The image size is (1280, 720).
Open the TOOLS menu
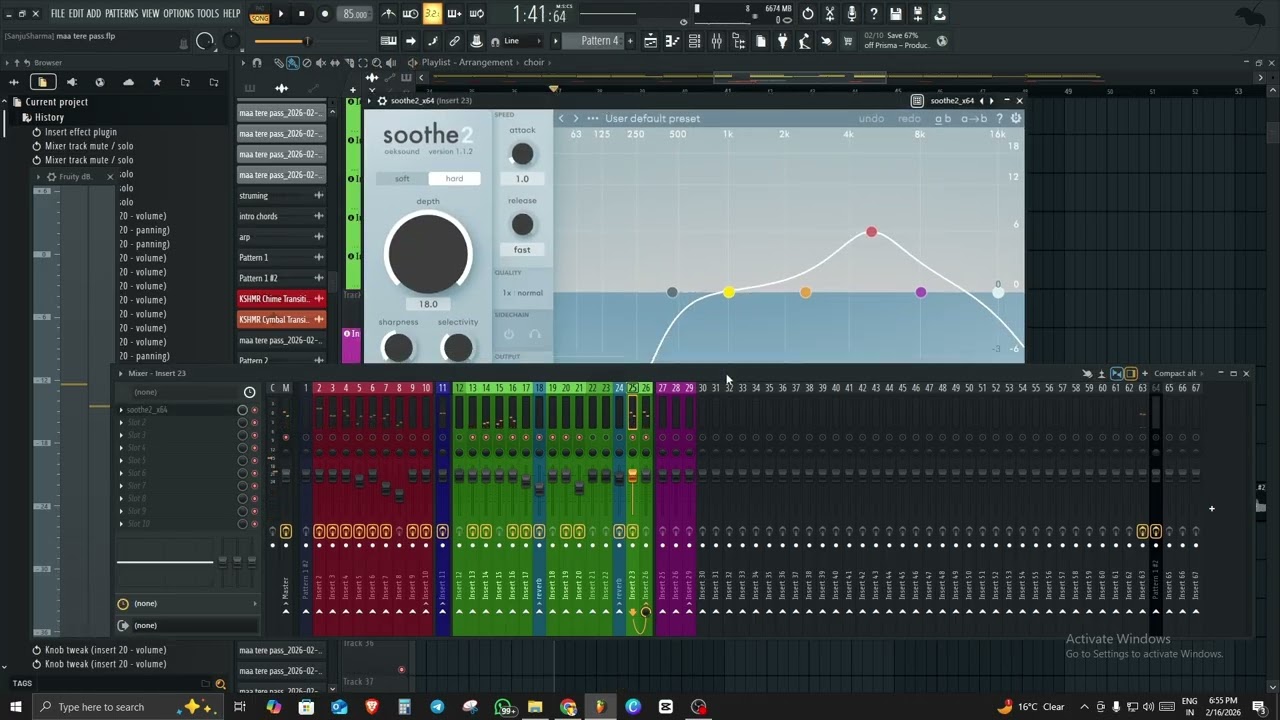click(207, 14)
